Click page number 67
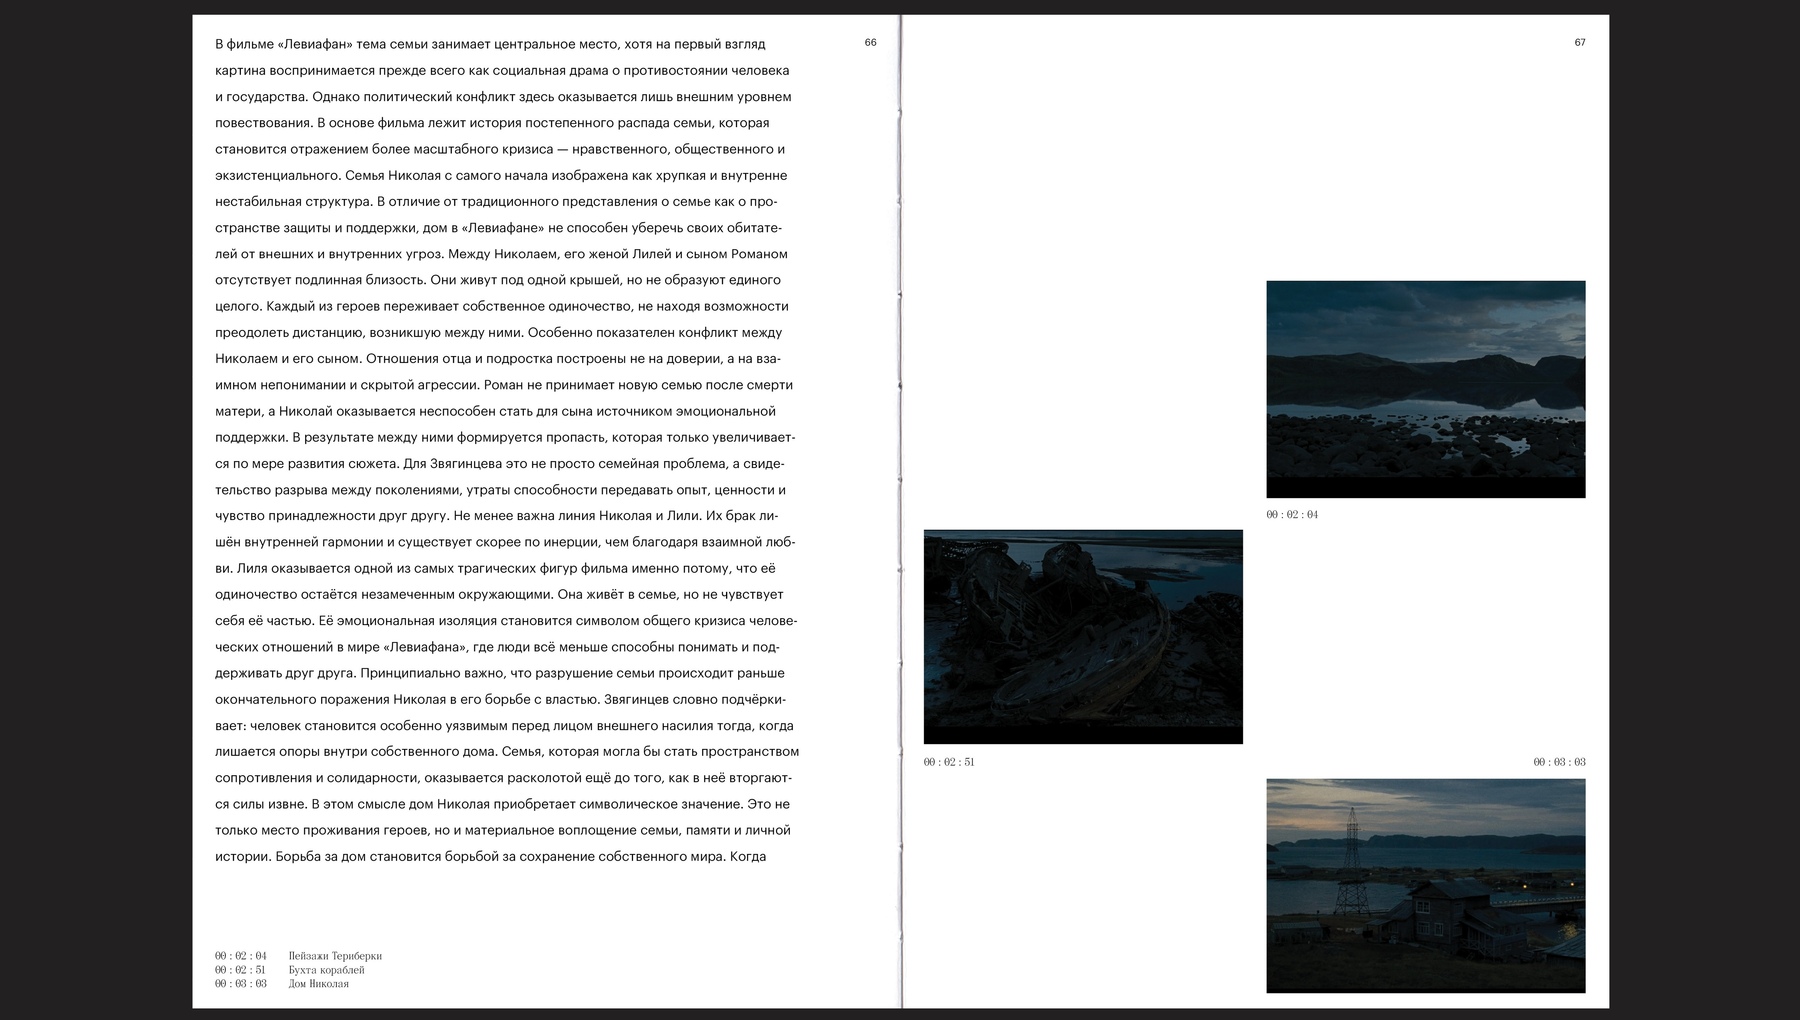 pos(1580,42)
